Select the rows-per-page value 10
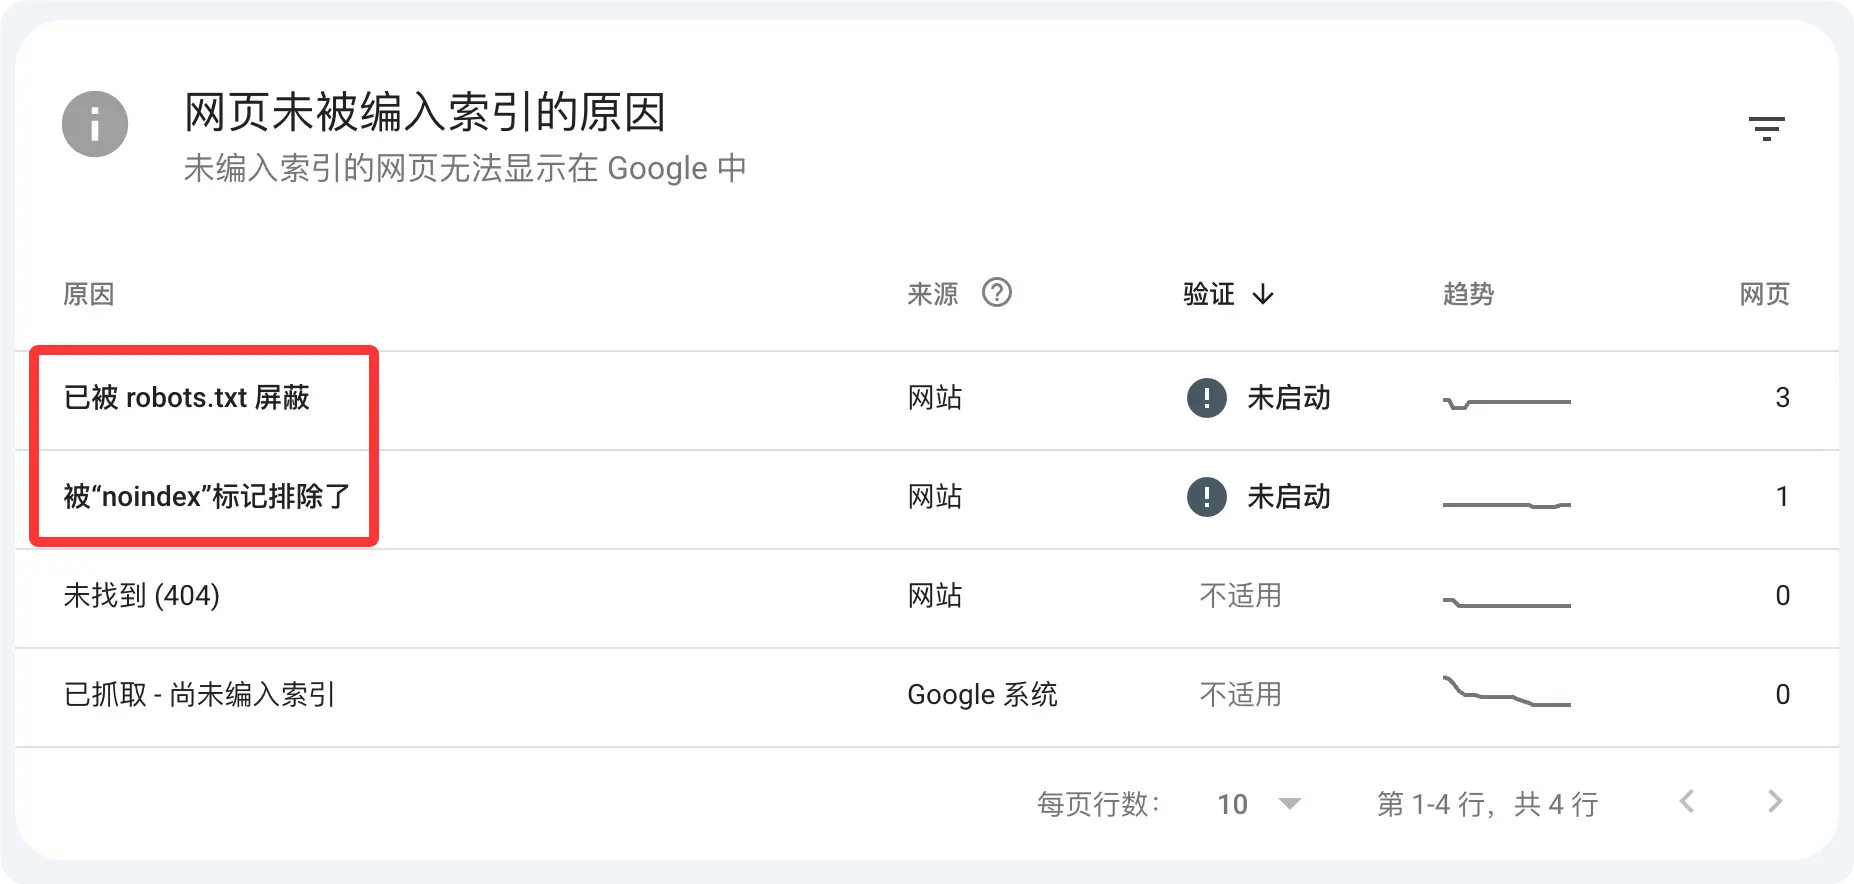Viewport: 1854px width, 884px height. pyautogui.click(x=1232, y=804)
